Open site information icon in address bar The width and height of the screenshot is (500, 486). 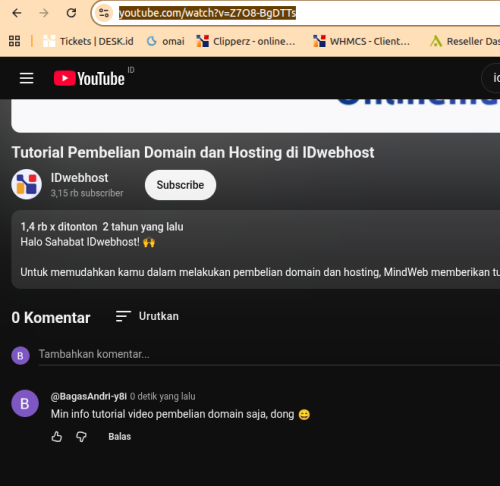(x=104, y=13)
